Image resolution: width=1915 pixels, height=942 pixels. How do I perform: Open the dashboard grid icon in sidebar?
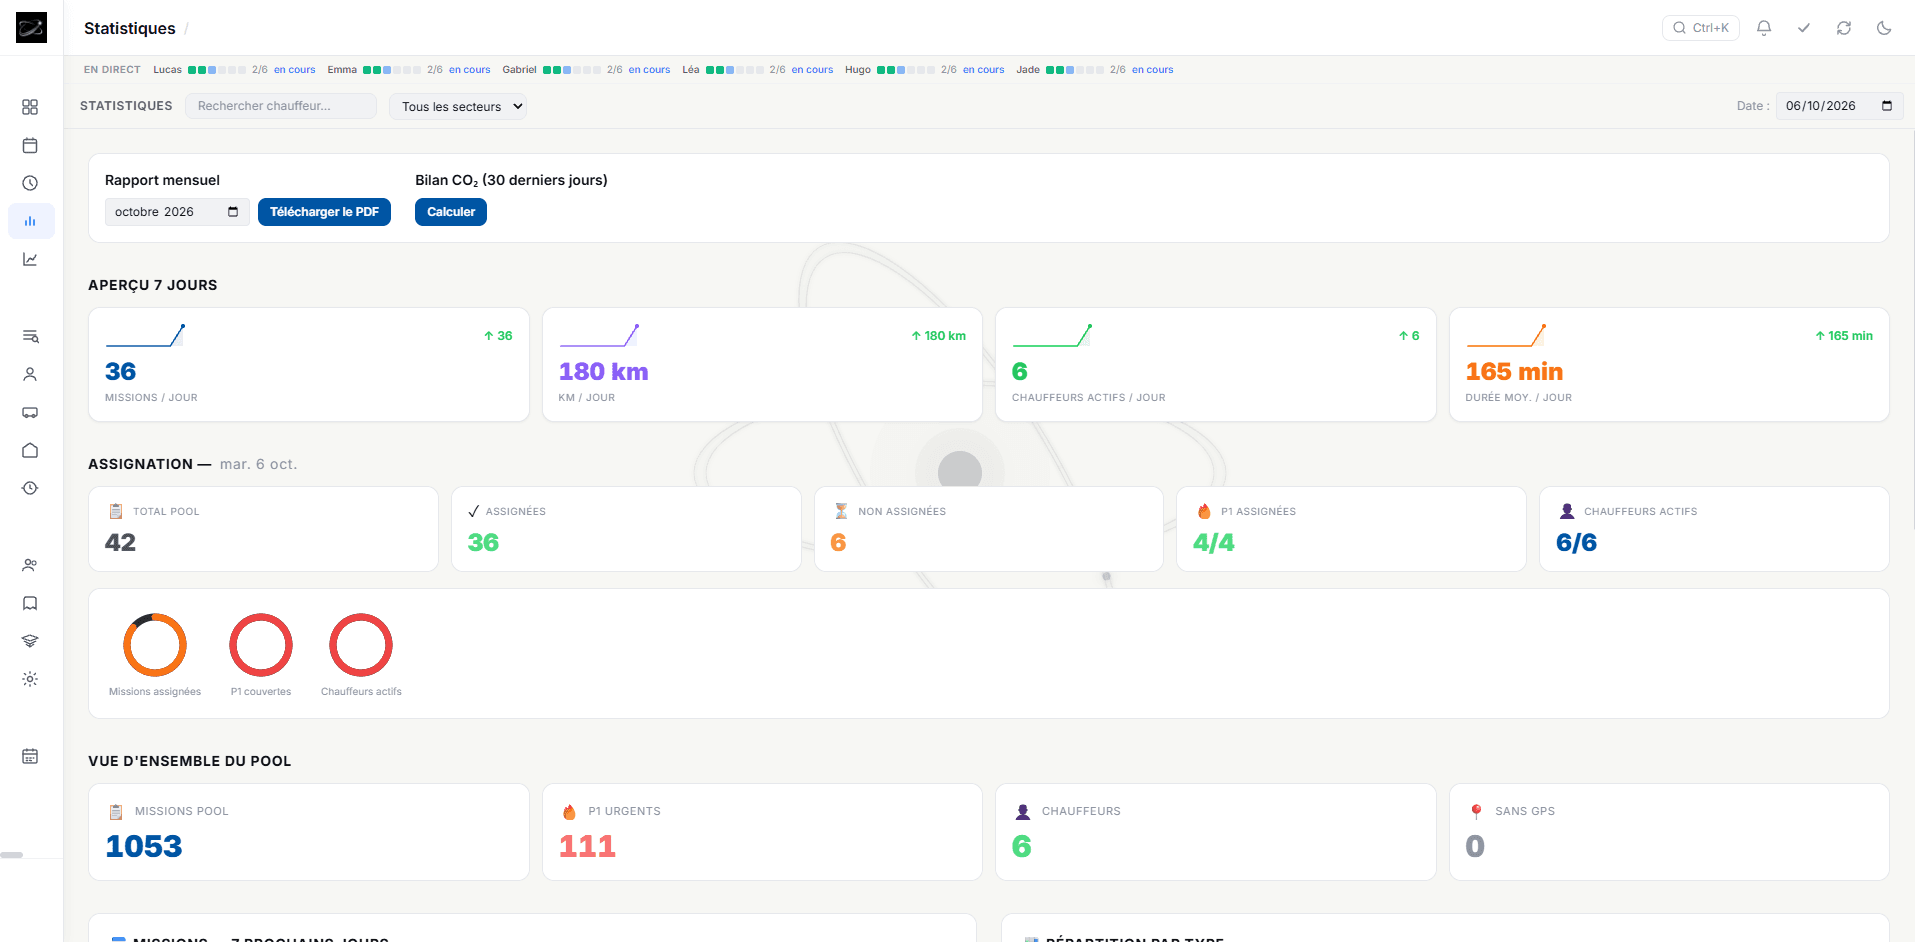[30, 107]
